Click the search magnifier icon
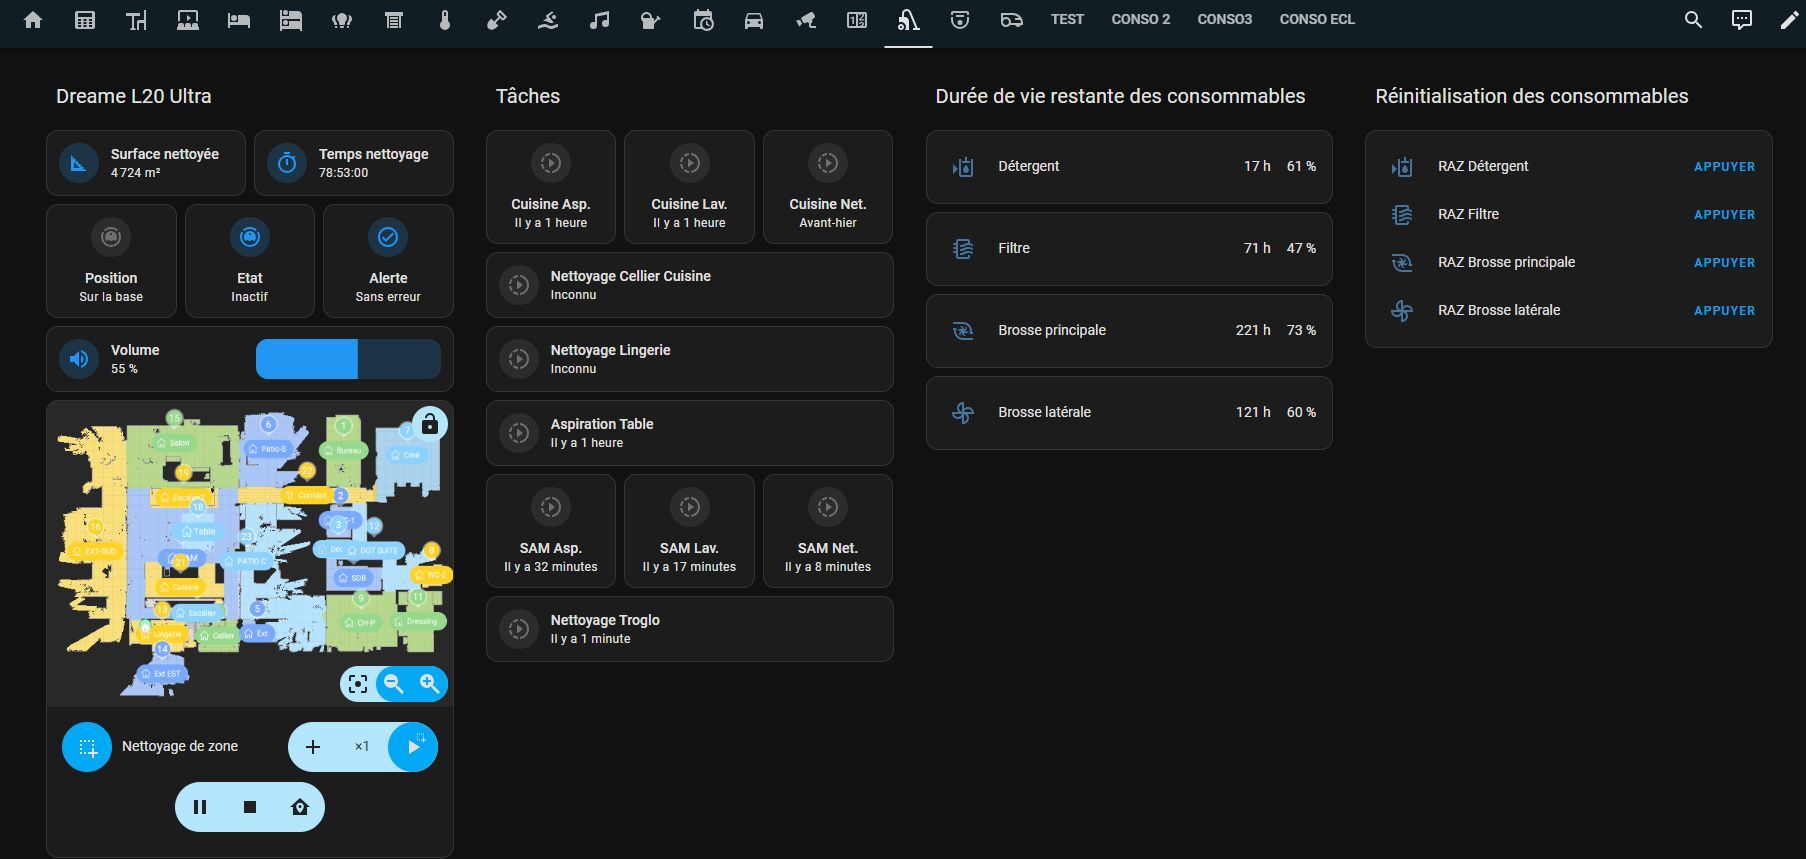1806x859 pixels. [1693, 20]
